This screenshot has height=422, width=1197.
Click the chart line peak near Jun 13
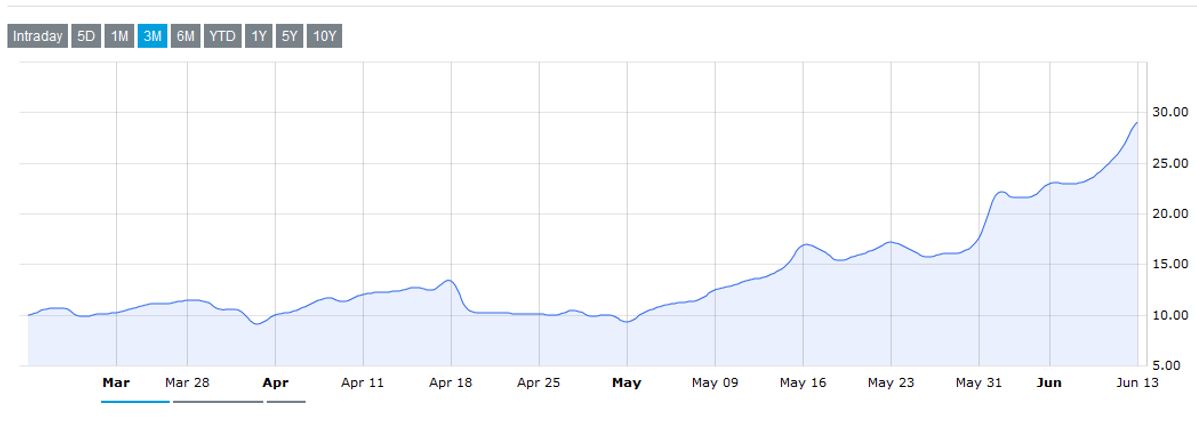[x=1136, y=123]
